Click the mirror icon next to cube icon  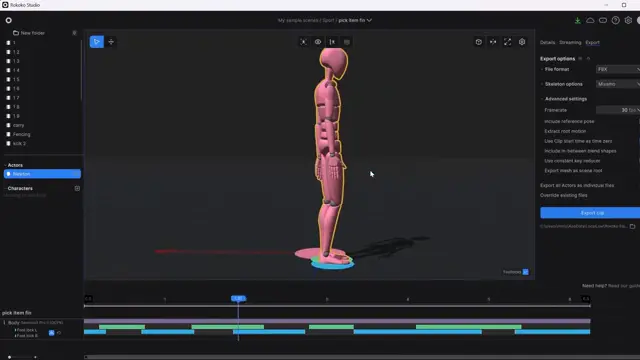pos(493,42)
